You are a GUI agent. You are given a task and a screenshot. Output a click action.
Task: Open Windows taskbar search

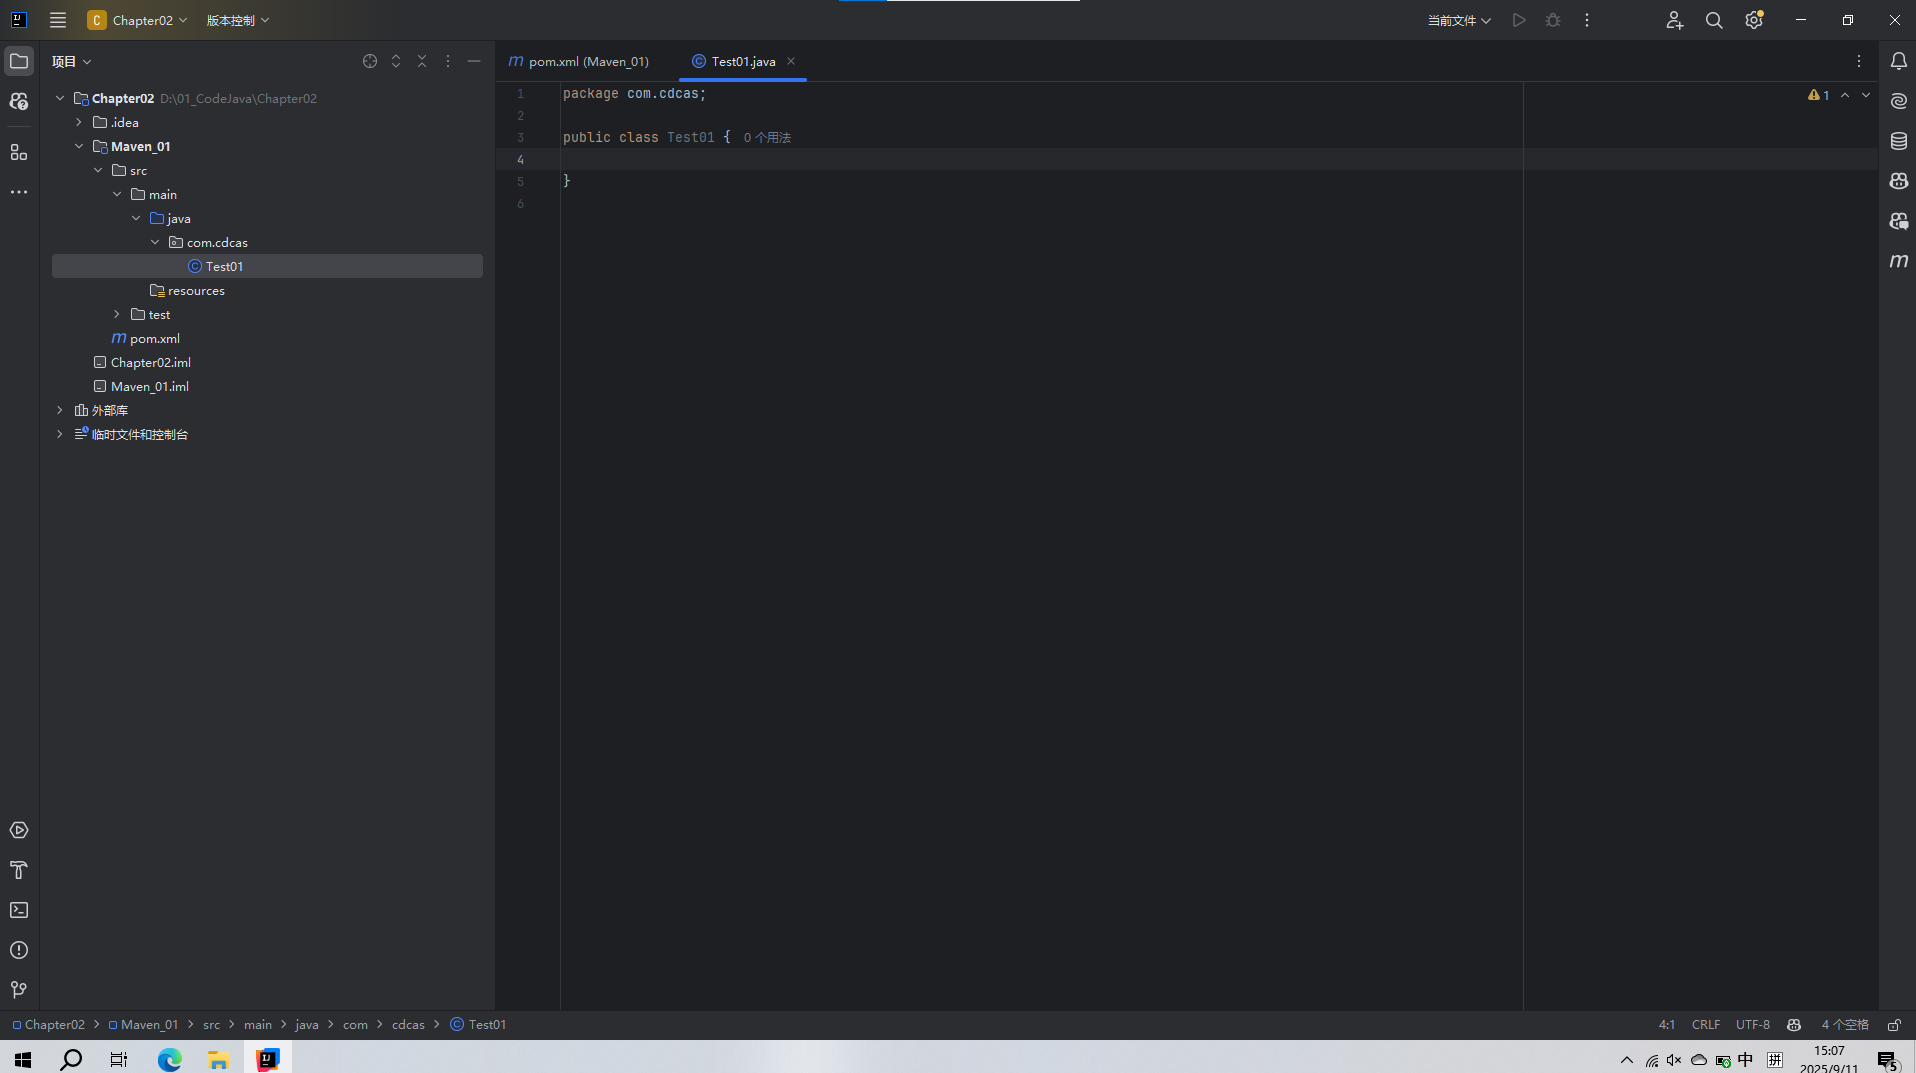71,1059
